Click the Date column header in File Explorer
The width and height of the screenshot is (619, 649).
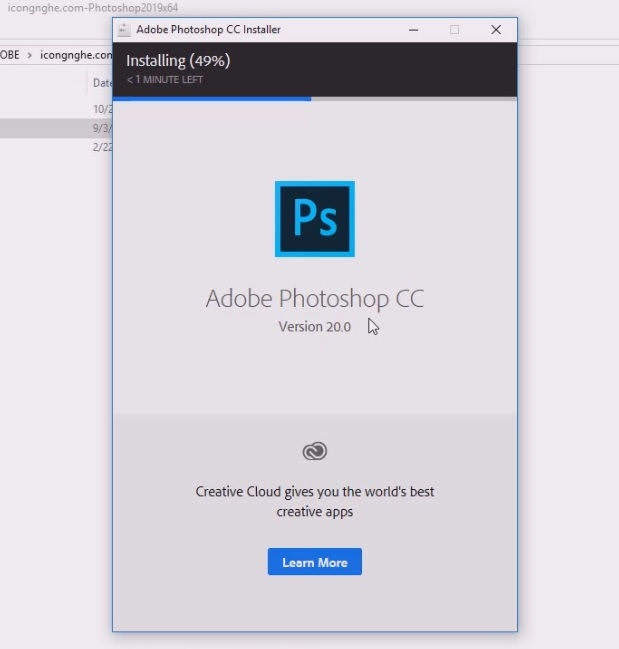tap(102, 83)
